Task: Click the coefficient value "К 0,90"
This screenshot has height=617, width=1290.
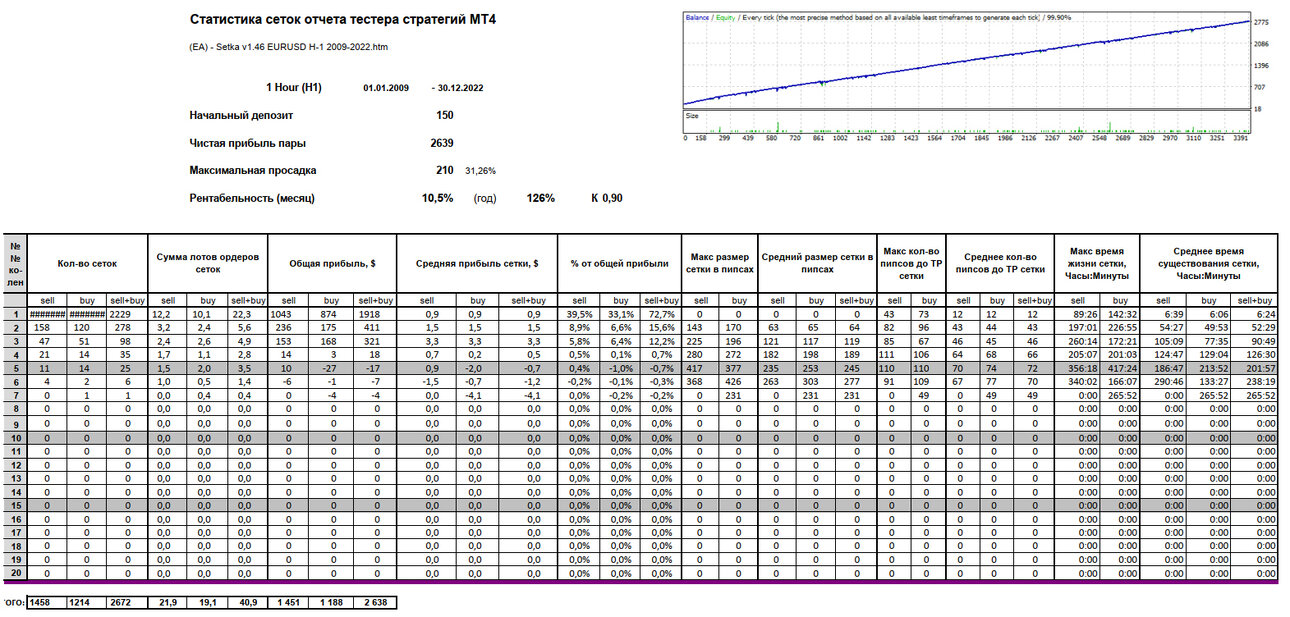Action: (606, 198)
